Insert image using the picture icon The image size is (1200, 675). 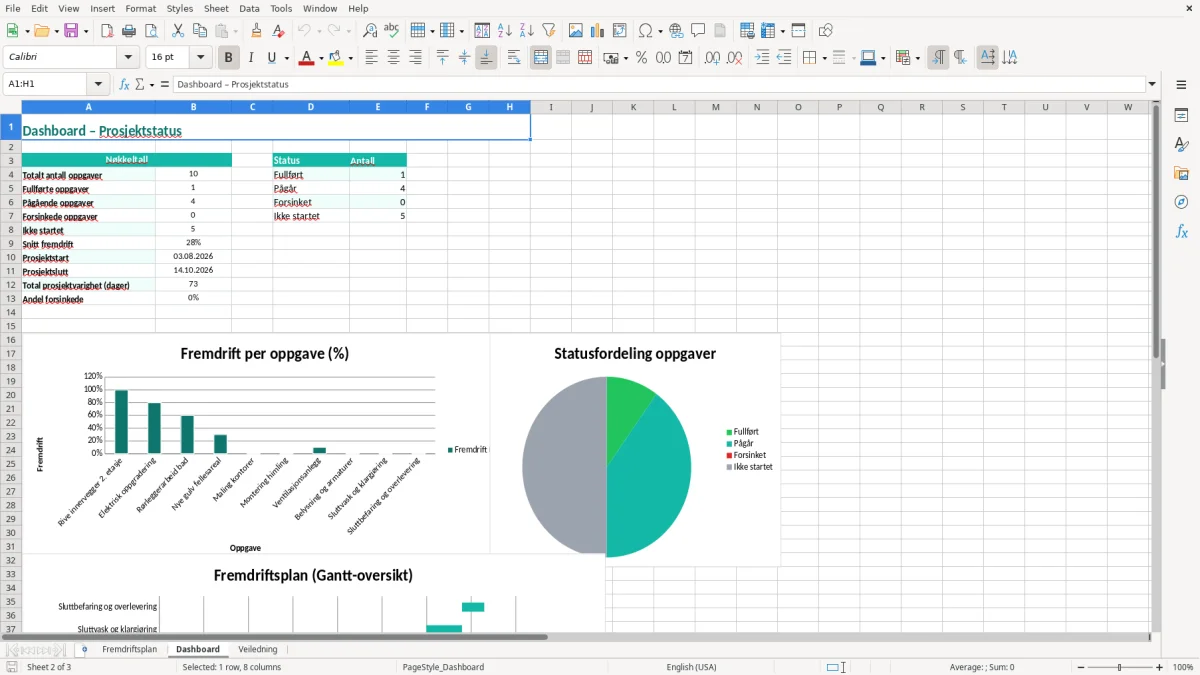coord(576,31)
